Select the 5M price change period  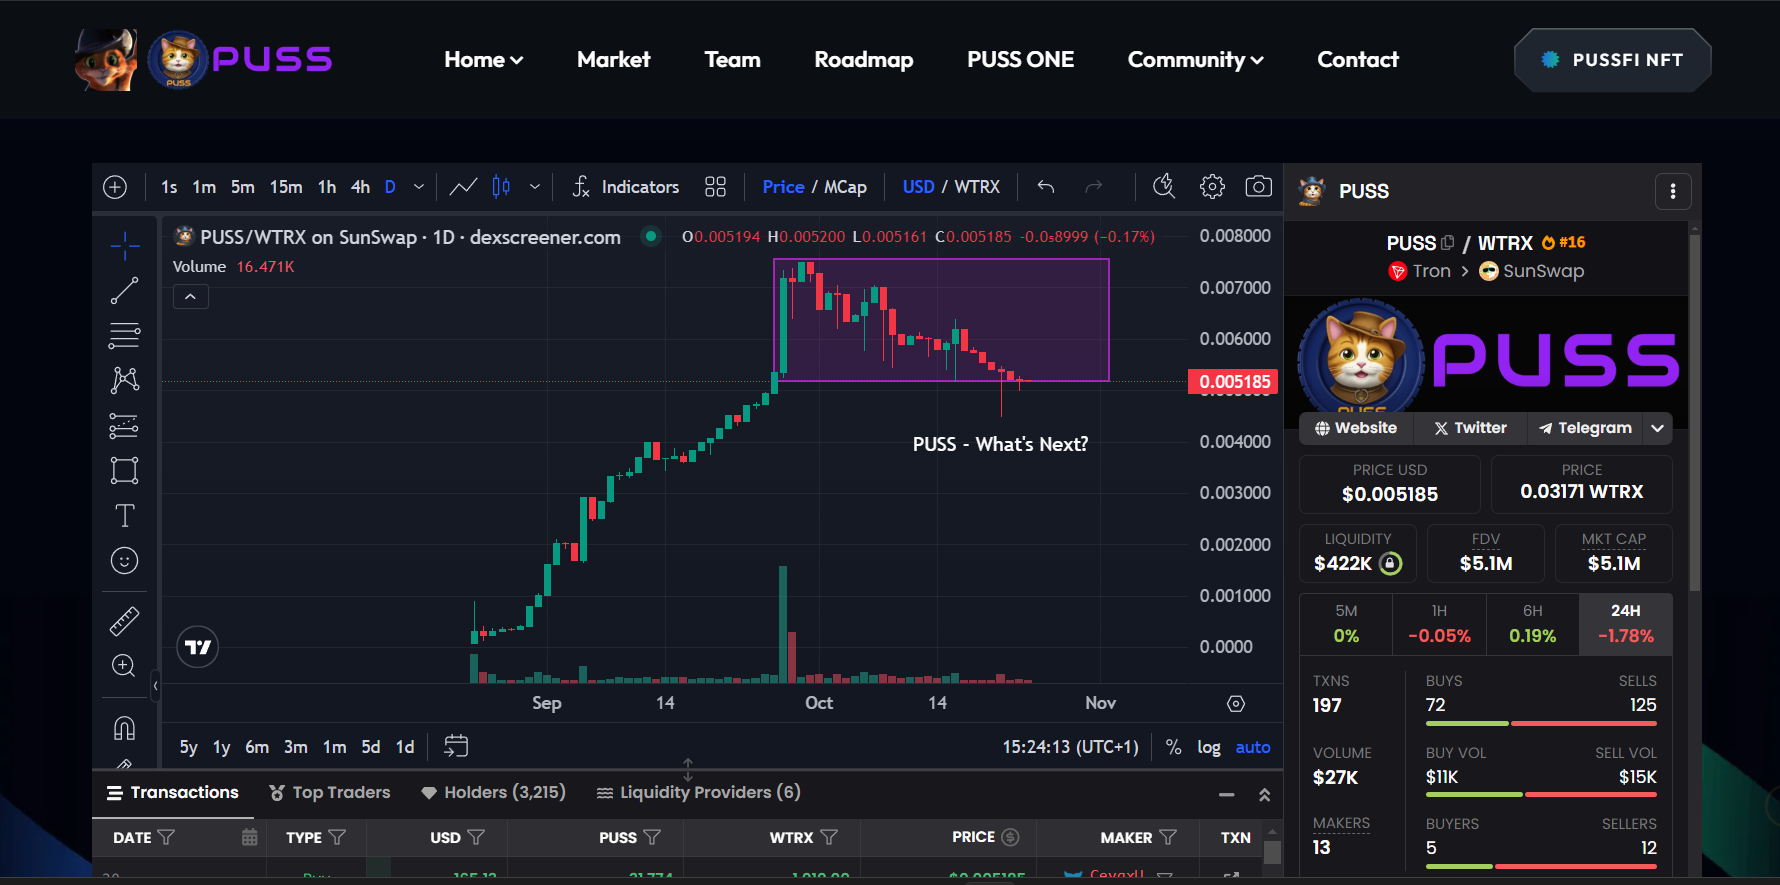pos(1346,624)
